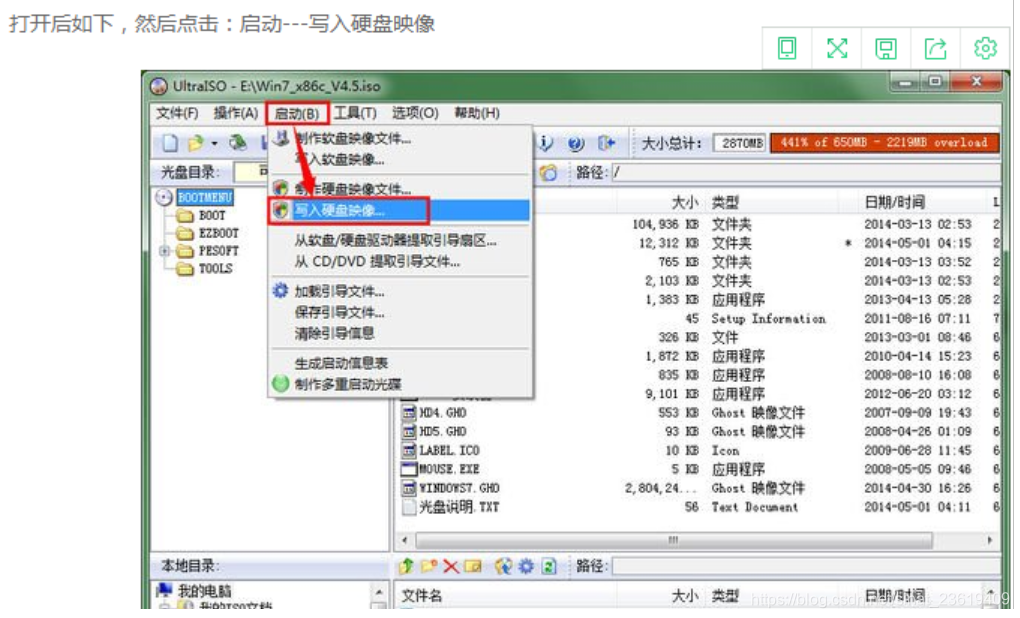Click the lower 路径 path input field
Viewport: 1020px width, 618px height.
point(805,567)
